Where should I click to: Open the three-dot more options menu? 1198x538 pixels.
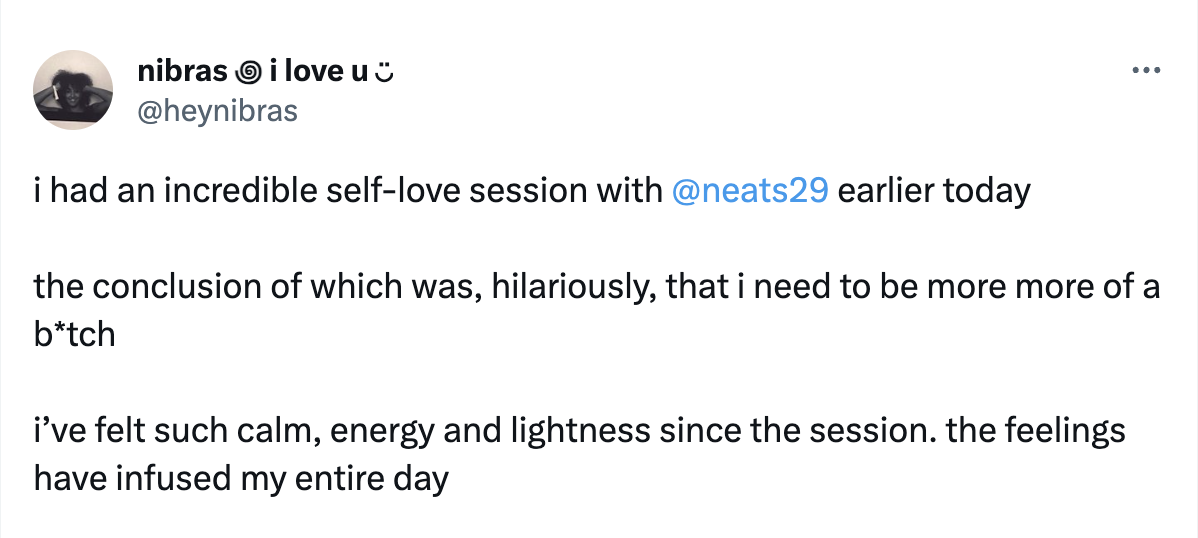tap(1146, 71)
